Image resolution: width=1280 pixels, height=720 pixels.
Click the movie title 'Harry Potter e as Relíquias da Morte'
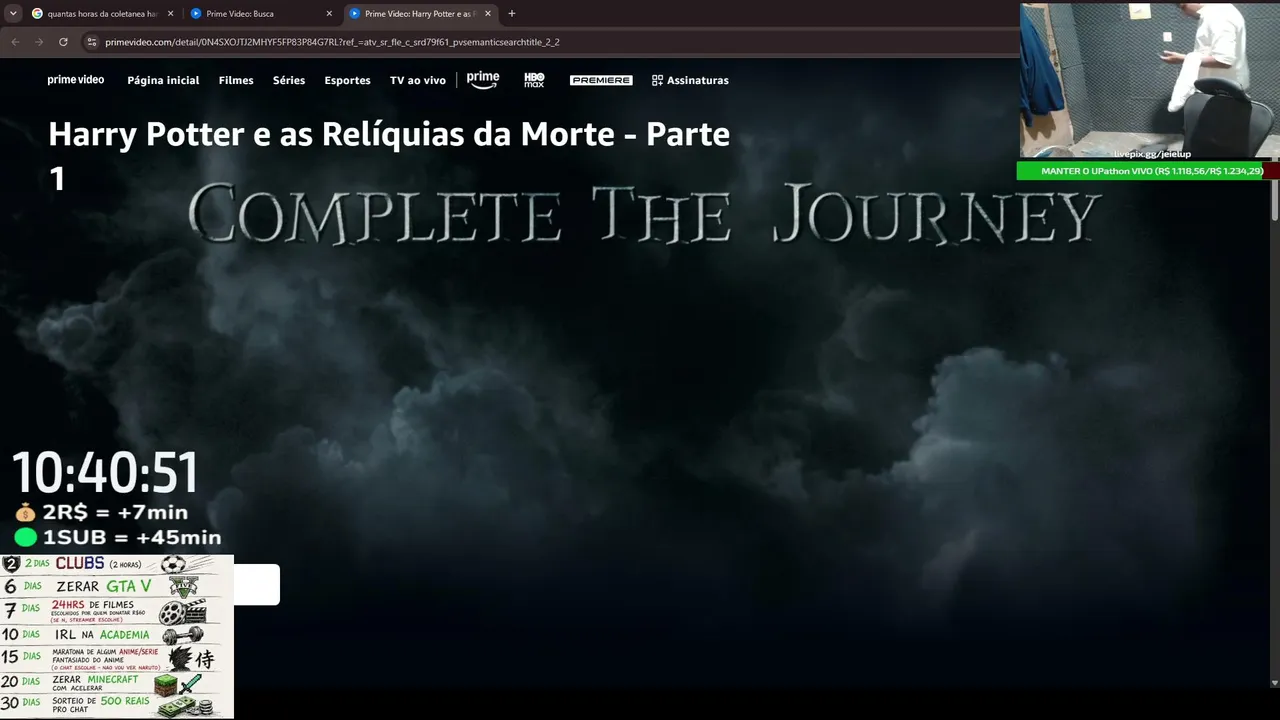click(389, 155)
